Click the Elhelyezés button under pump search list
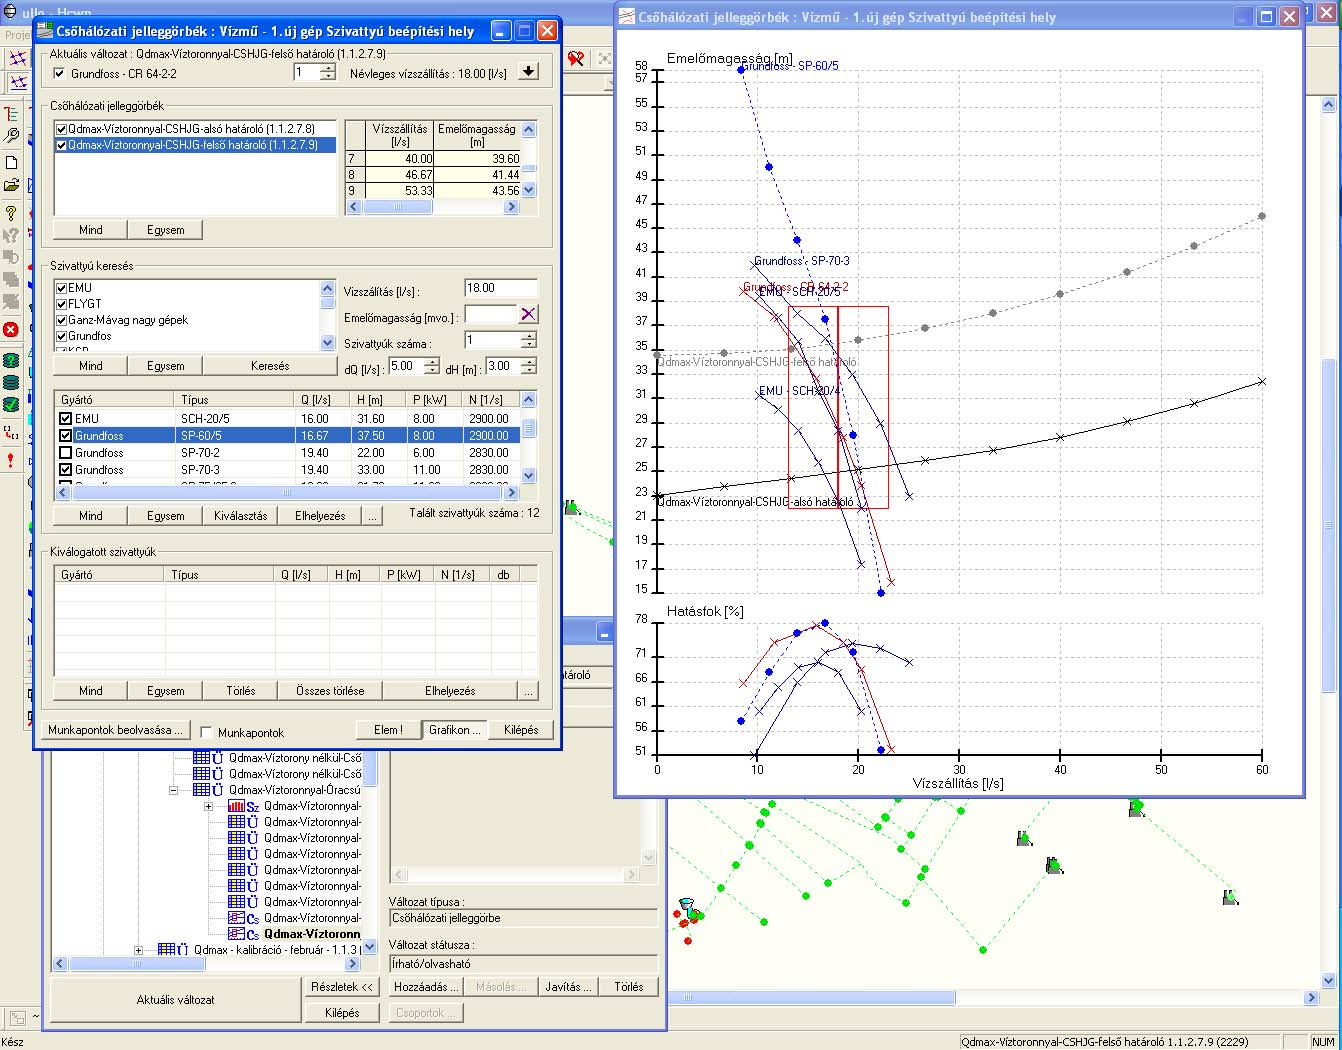 tap(320, 516)
